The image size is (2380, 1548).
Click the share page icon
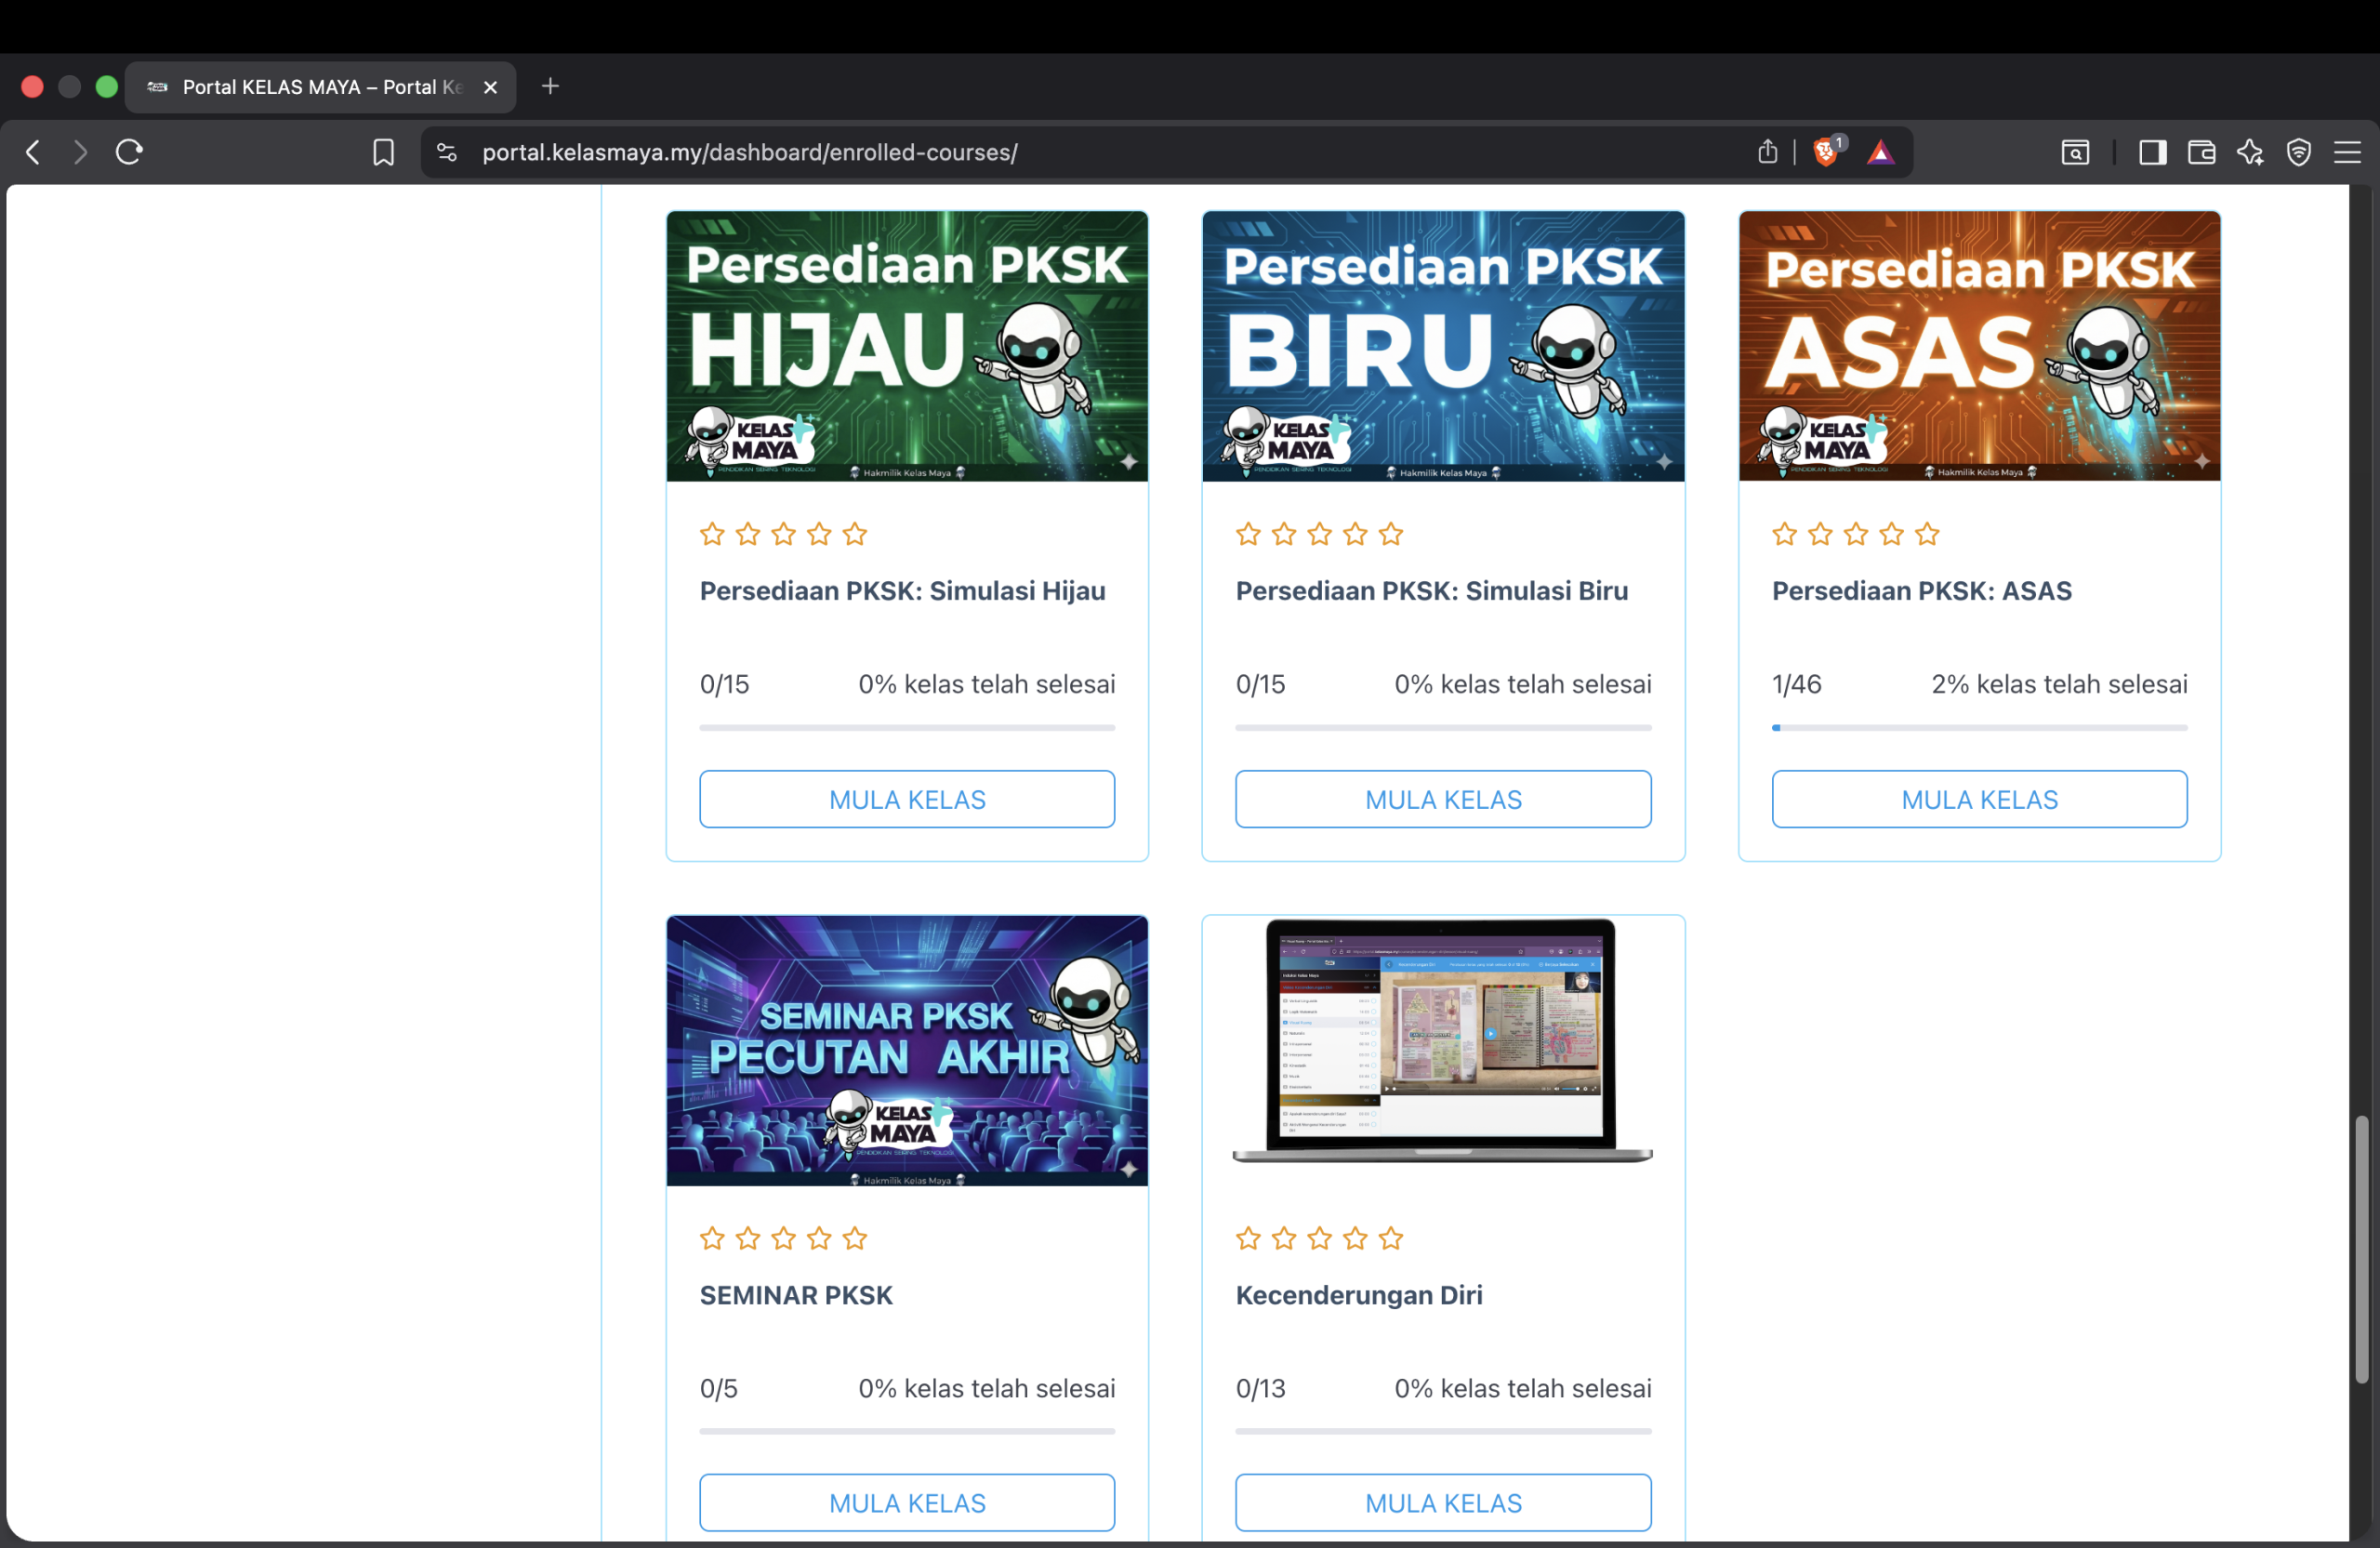(x=1767, y=152)
